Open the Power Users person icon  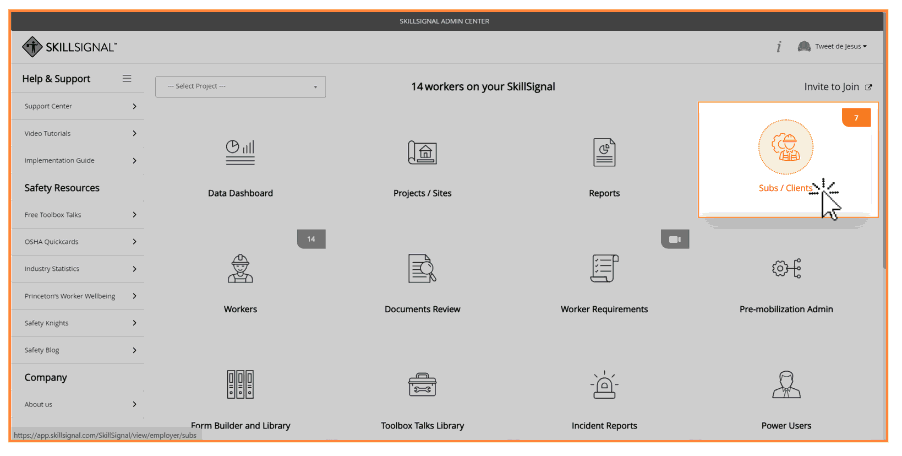tap(786, 385)
